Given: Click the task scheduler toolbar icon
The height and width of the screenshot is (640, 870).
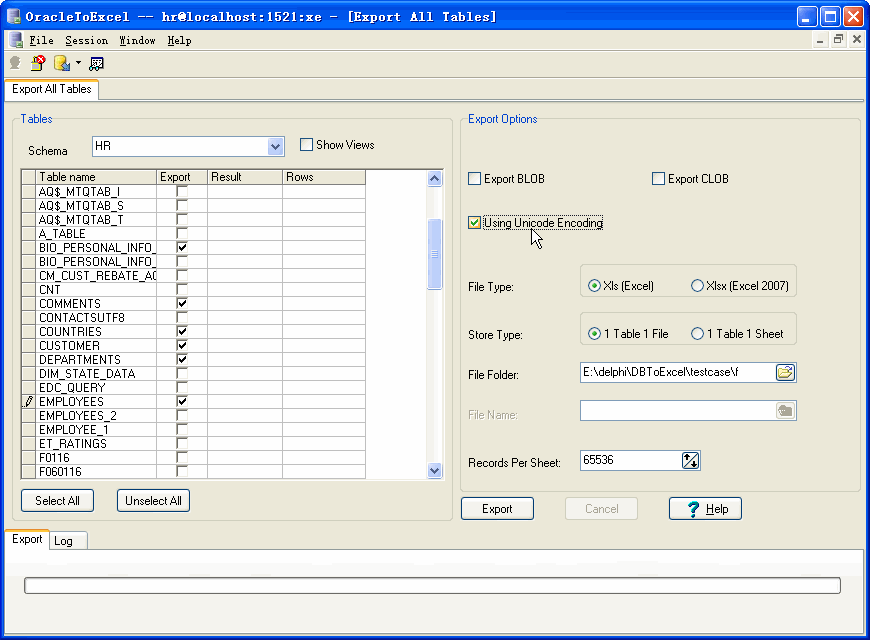Looking at the screenshot, I should click(x=96, y=64).
